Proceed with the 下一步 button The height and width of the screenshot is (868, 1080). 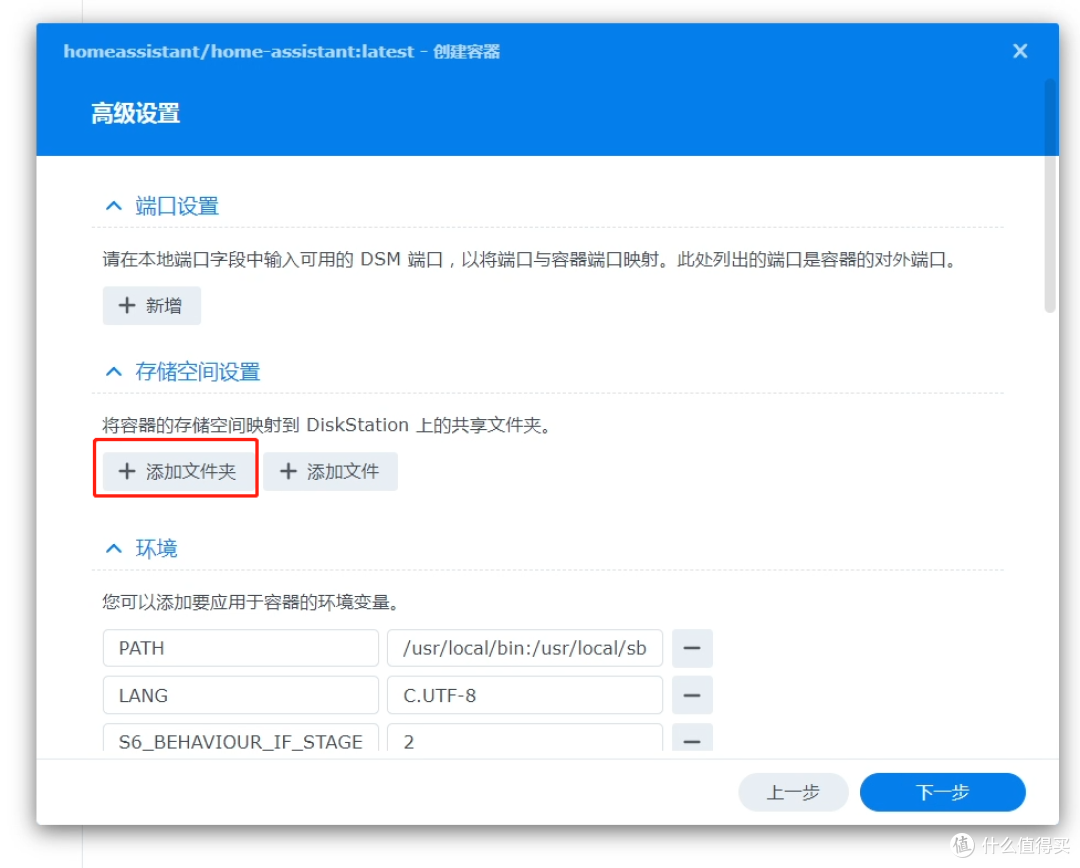point(942,792)
